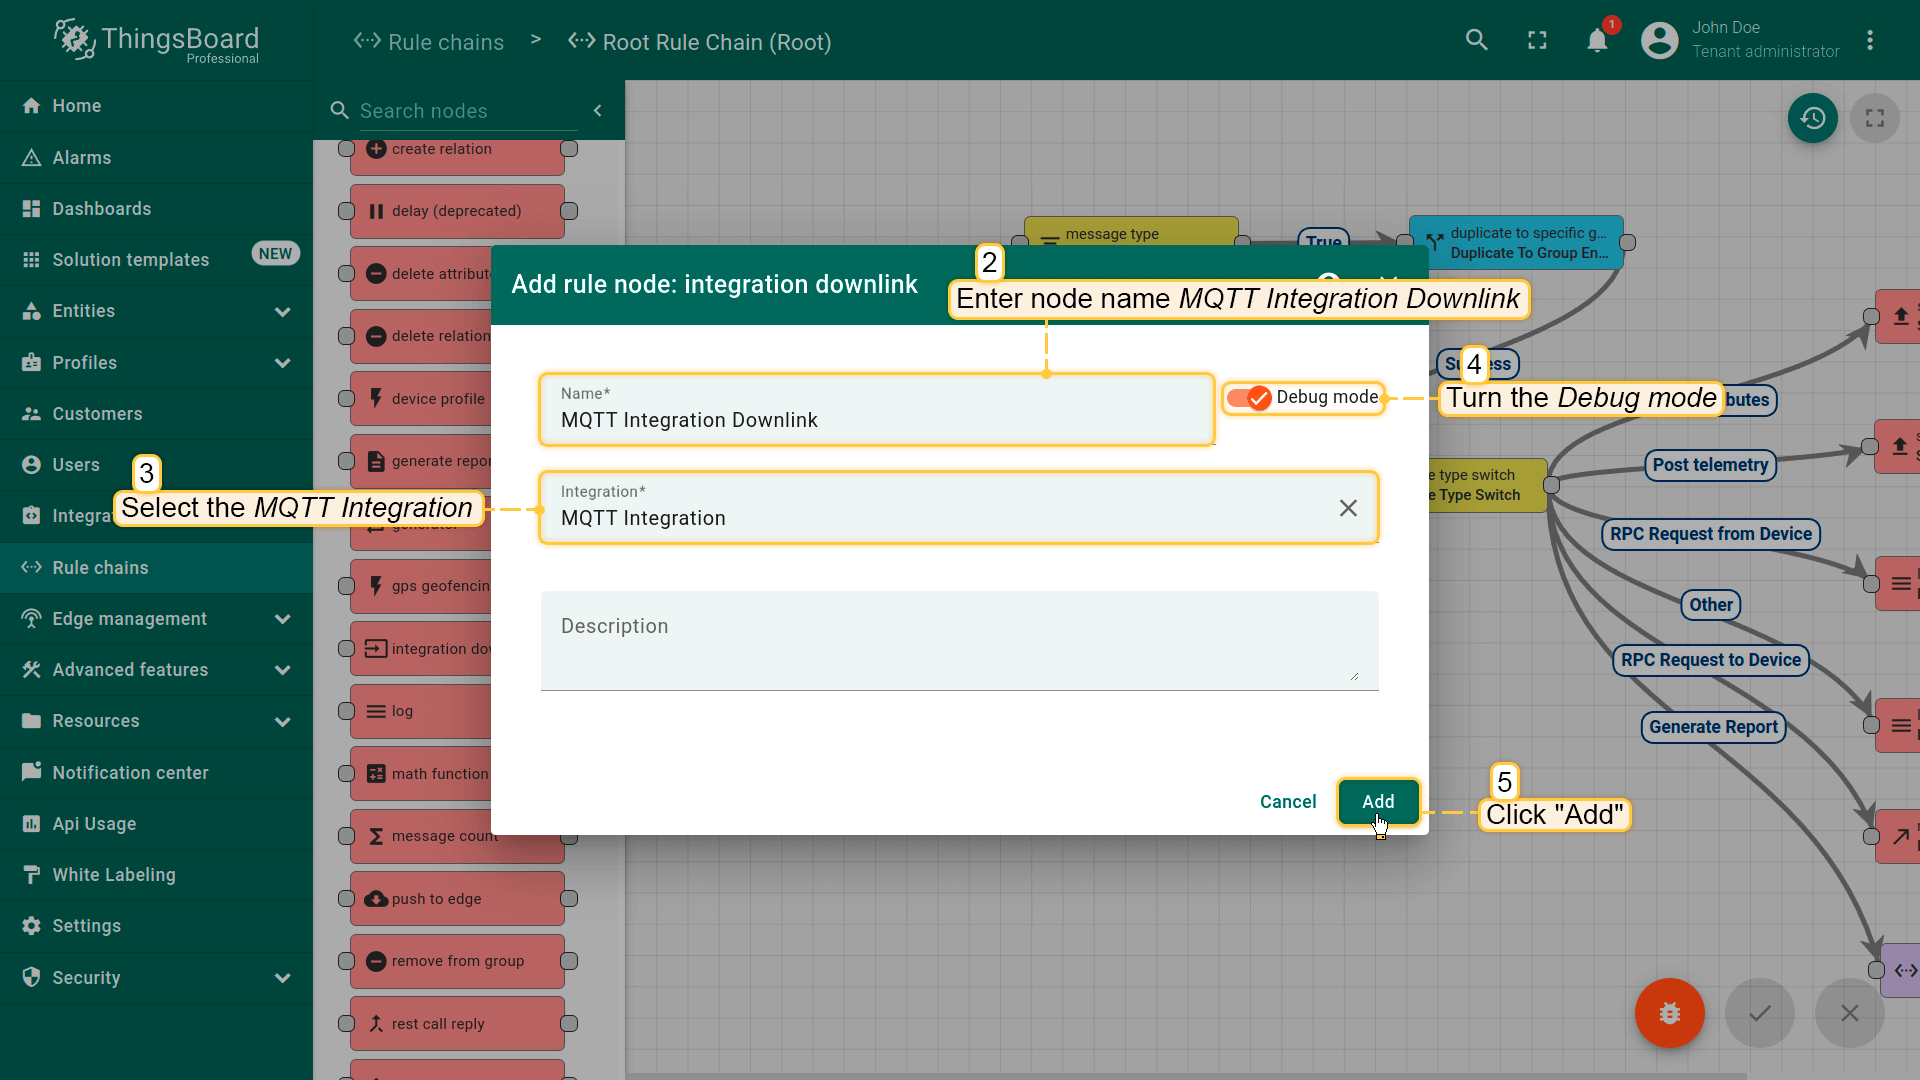Image resolution: width=1920 pixels, height=1080 pixels.
Task: Collapse the node library panel arrow
Action: (598, 111)
